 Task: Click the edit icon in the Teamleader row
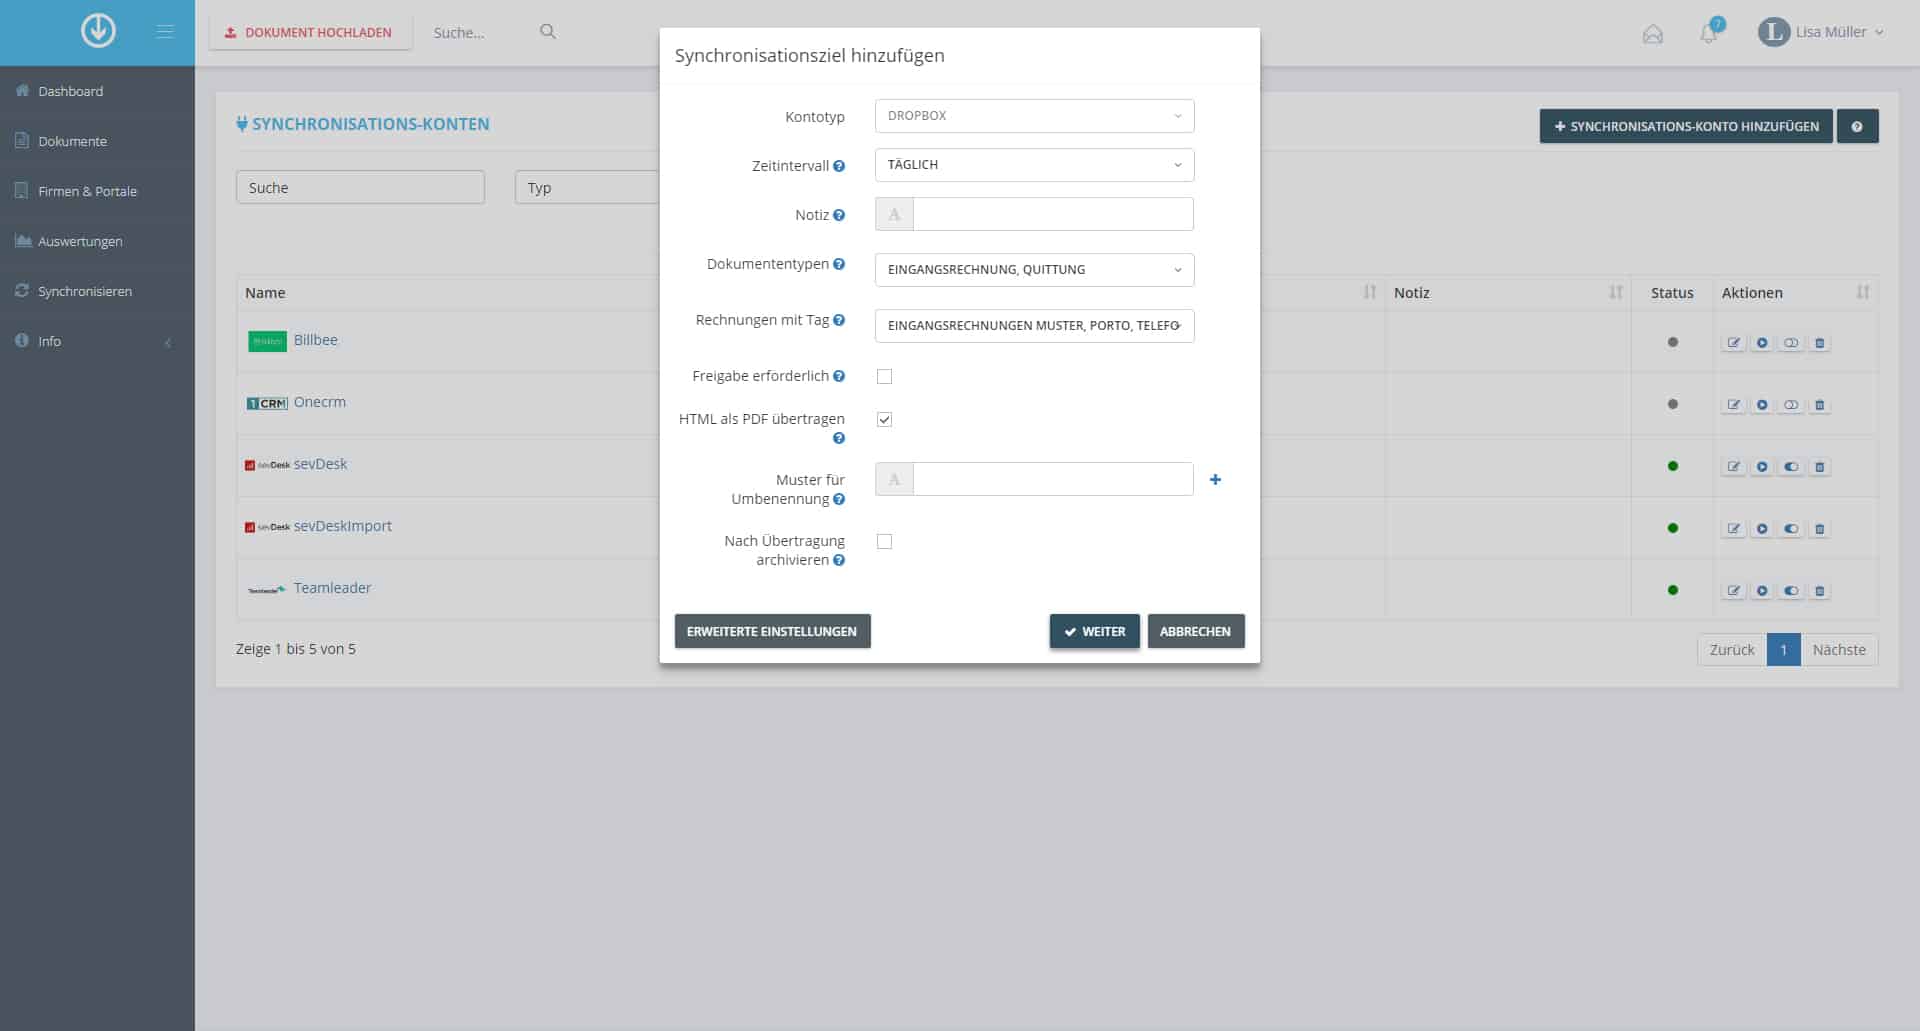1734,591
